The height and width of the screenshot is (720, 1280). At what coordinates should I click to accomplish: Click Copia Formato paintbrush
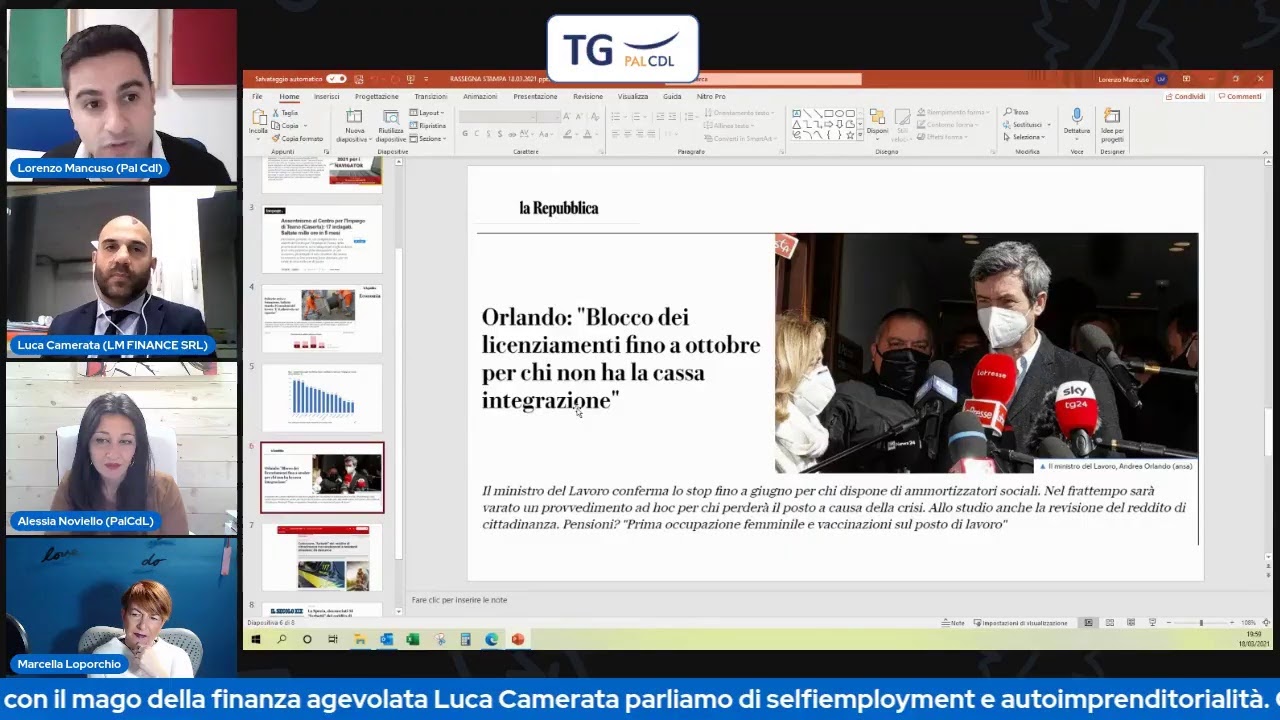pyautogui.click(x=276, y=138)
